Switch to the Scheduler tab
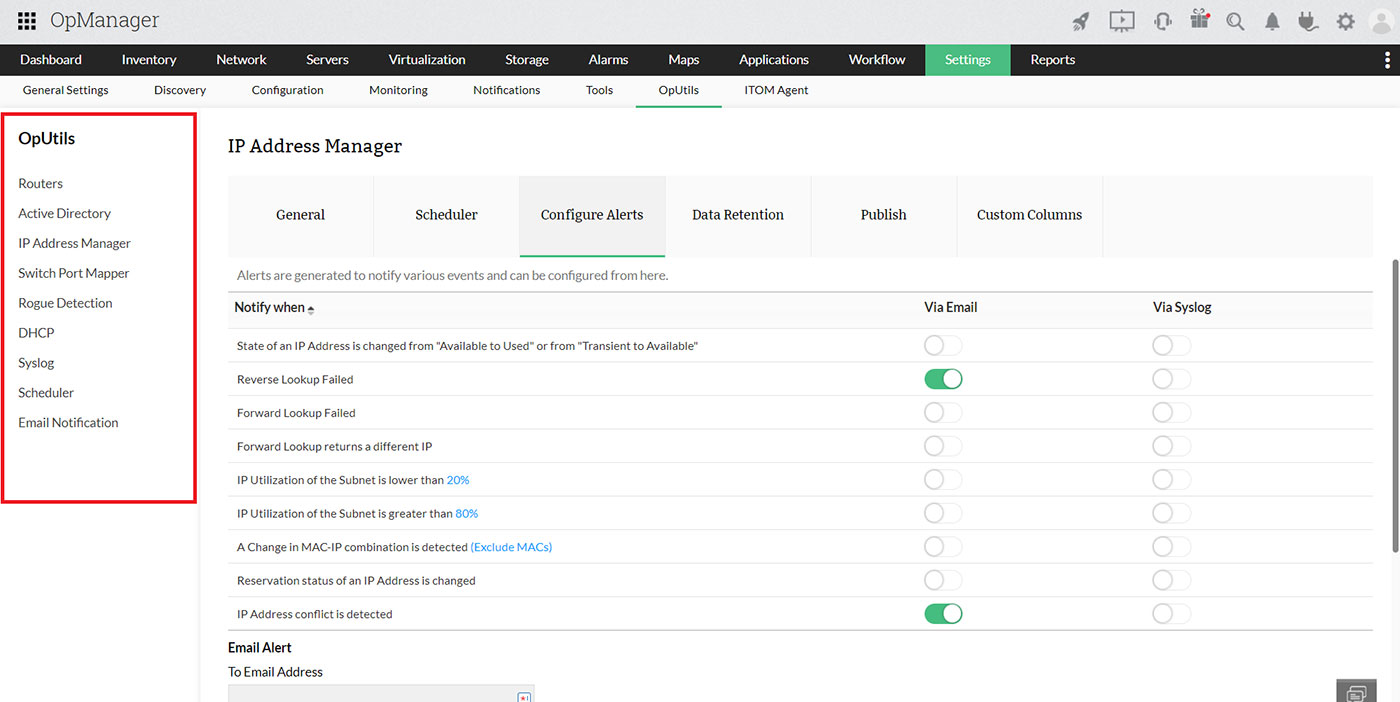 coord(446,216)
